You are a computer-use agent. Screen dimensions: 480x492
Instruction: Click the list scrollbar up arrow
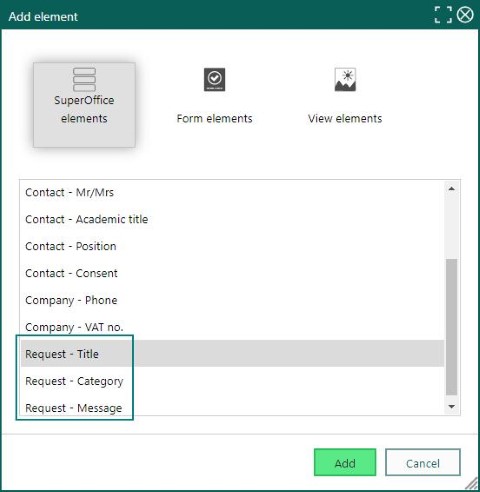point(452,189)
